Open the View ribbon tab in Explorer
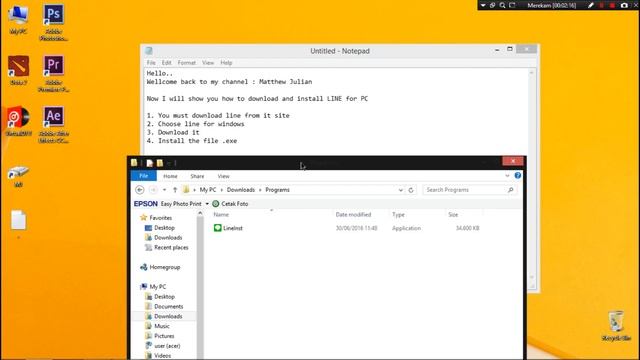 point(223,176)
